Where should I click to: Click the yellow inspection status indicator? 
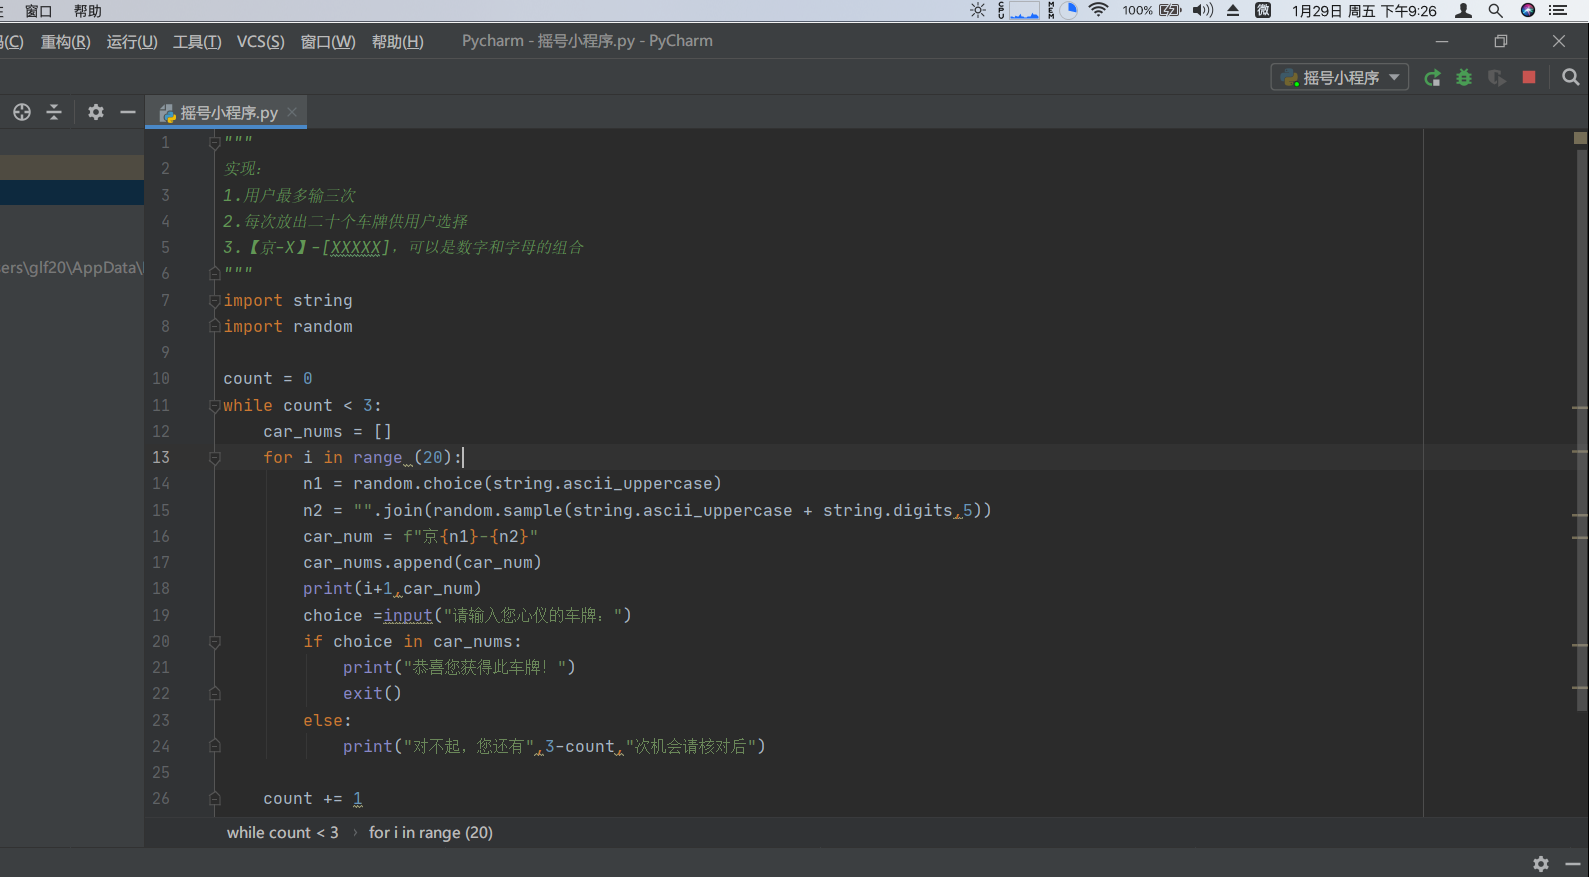pyautogui.click(x=1580, y=137)
